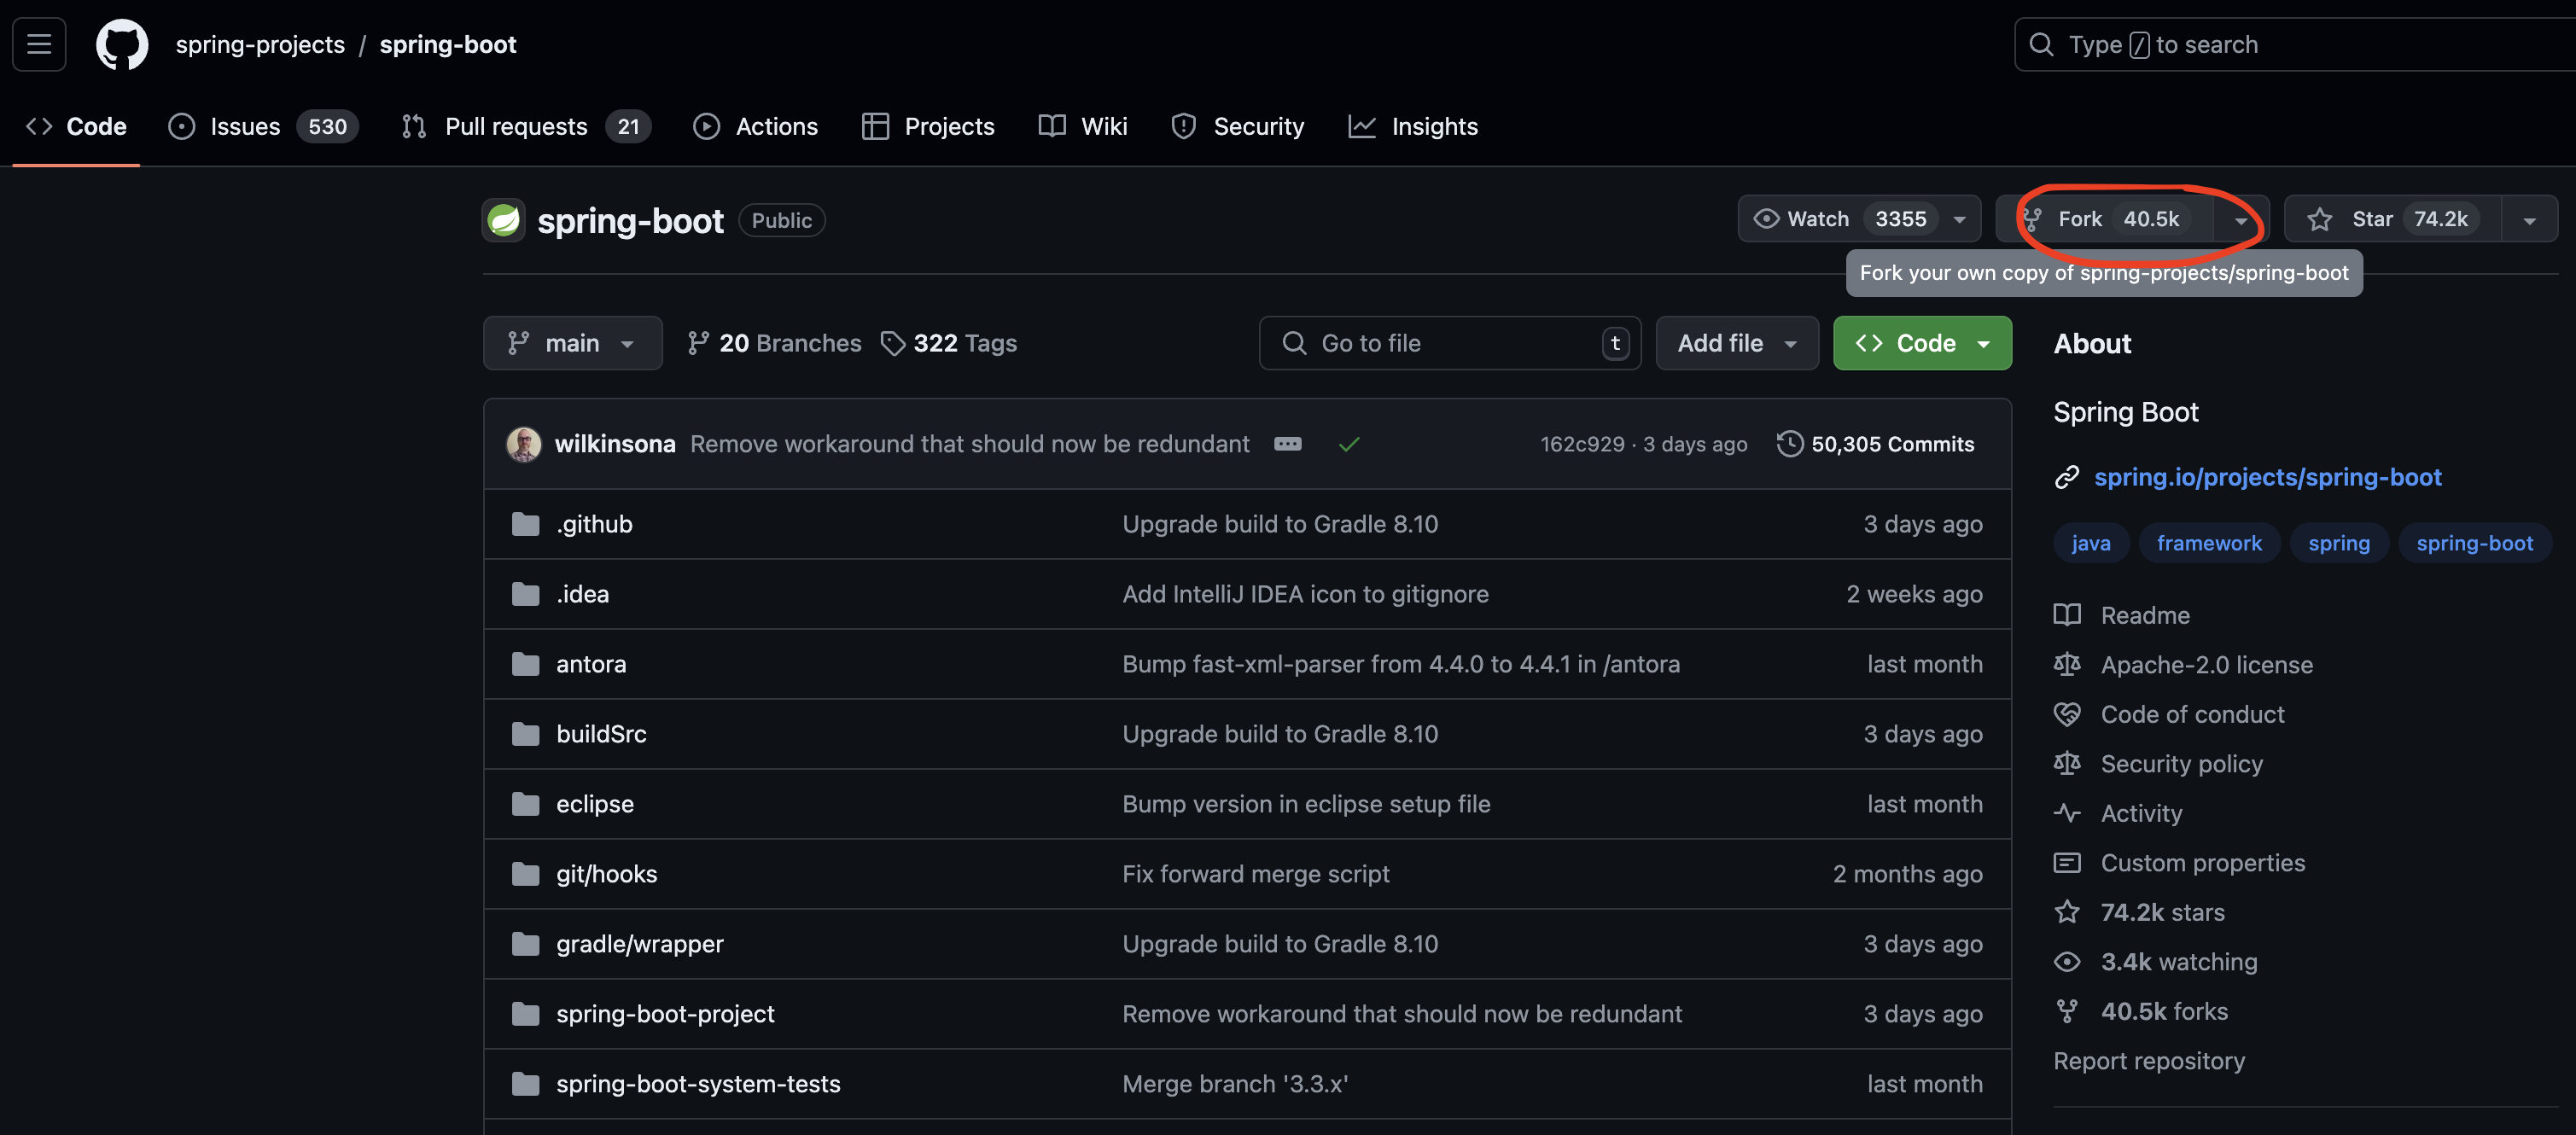Expand commit message ellipsis button

(x=1287, y=443)
